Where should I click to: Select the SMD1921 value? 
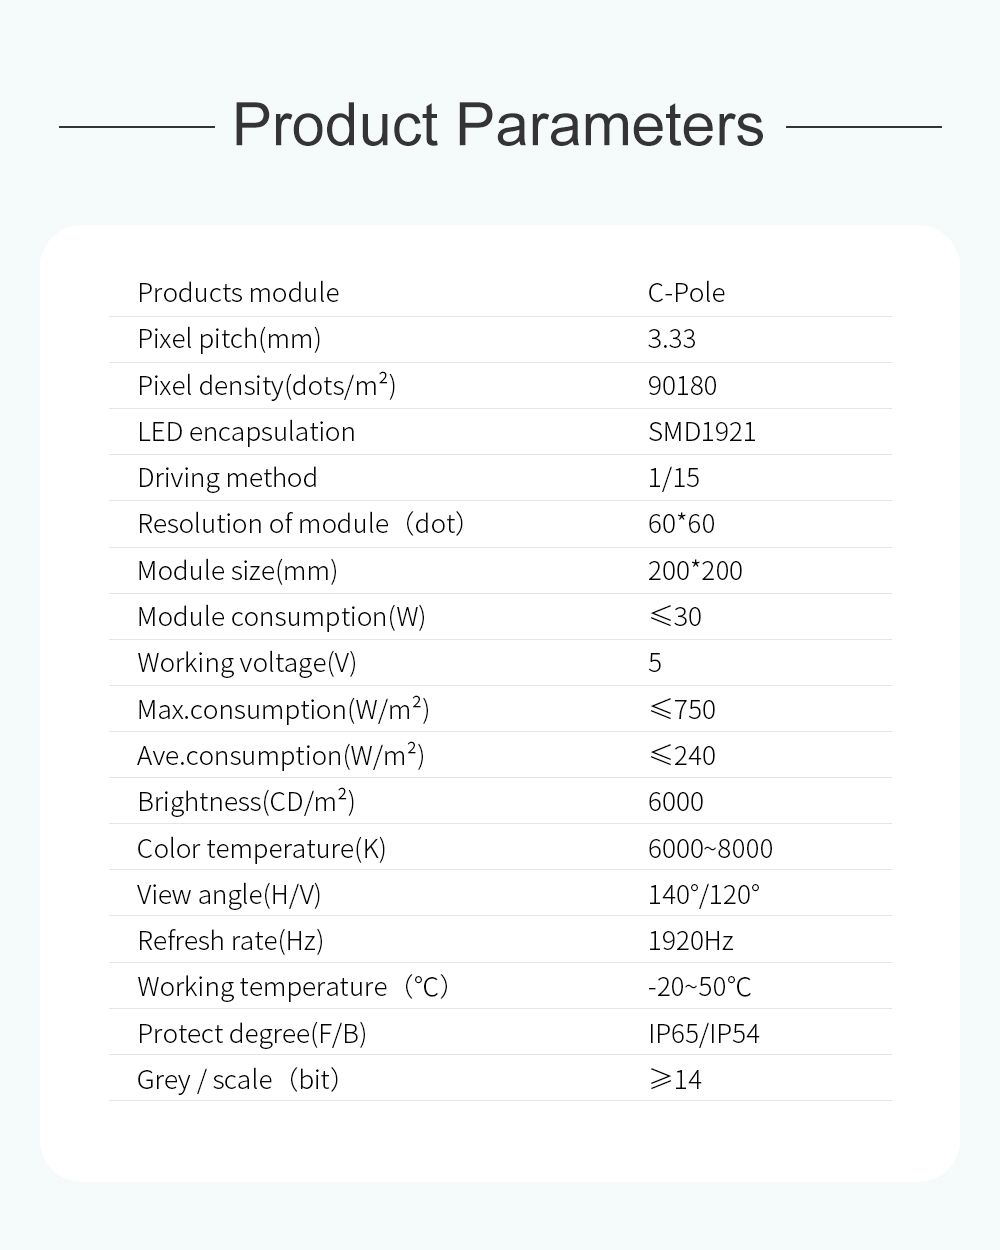tap(702, 432)
